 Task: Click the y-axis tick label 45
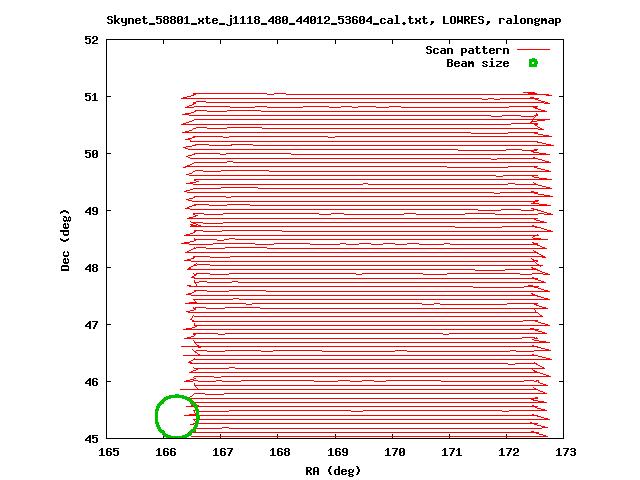91,439
